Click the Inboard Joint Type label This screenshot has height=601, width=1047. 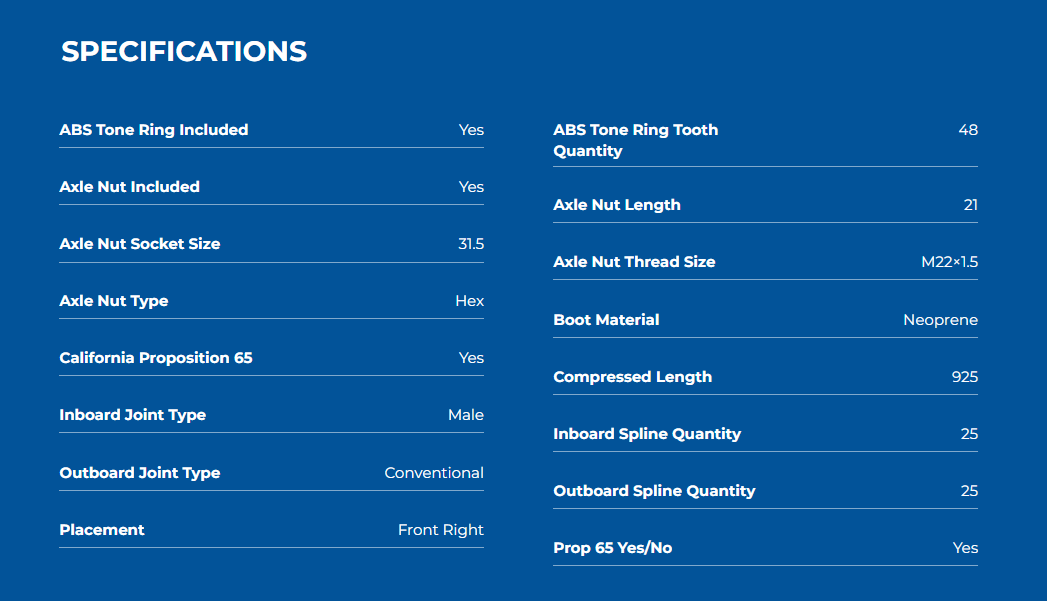tap(132, 415)
